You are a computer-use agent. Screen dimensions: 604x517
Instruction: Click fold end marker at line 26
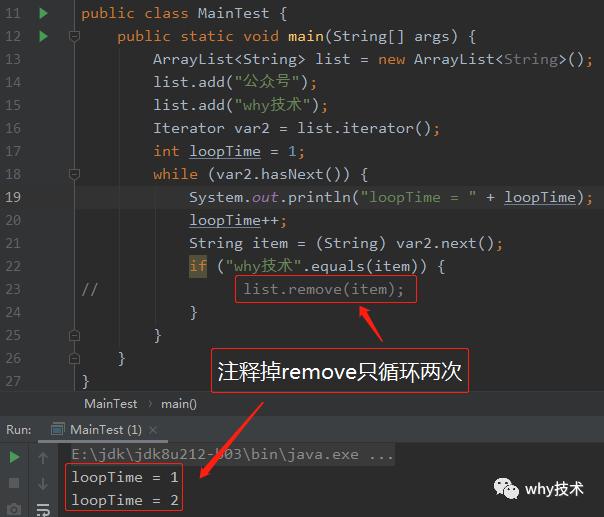pyautogui.click(x=74, y=359)
